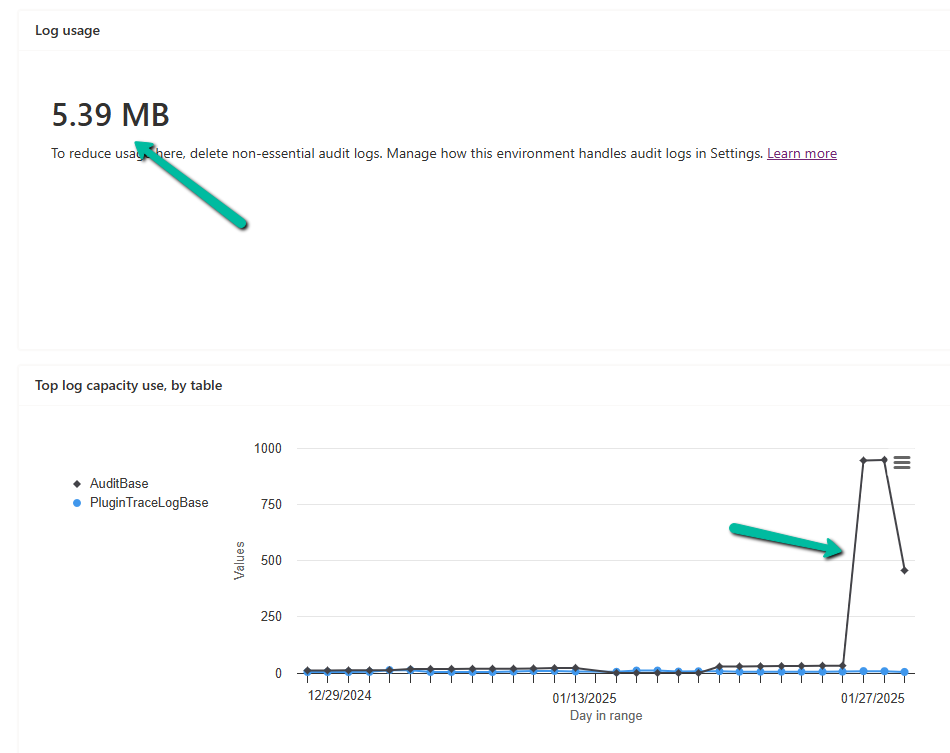
Task: Click the 750 value axis label
Action: (x=270, y=504)
